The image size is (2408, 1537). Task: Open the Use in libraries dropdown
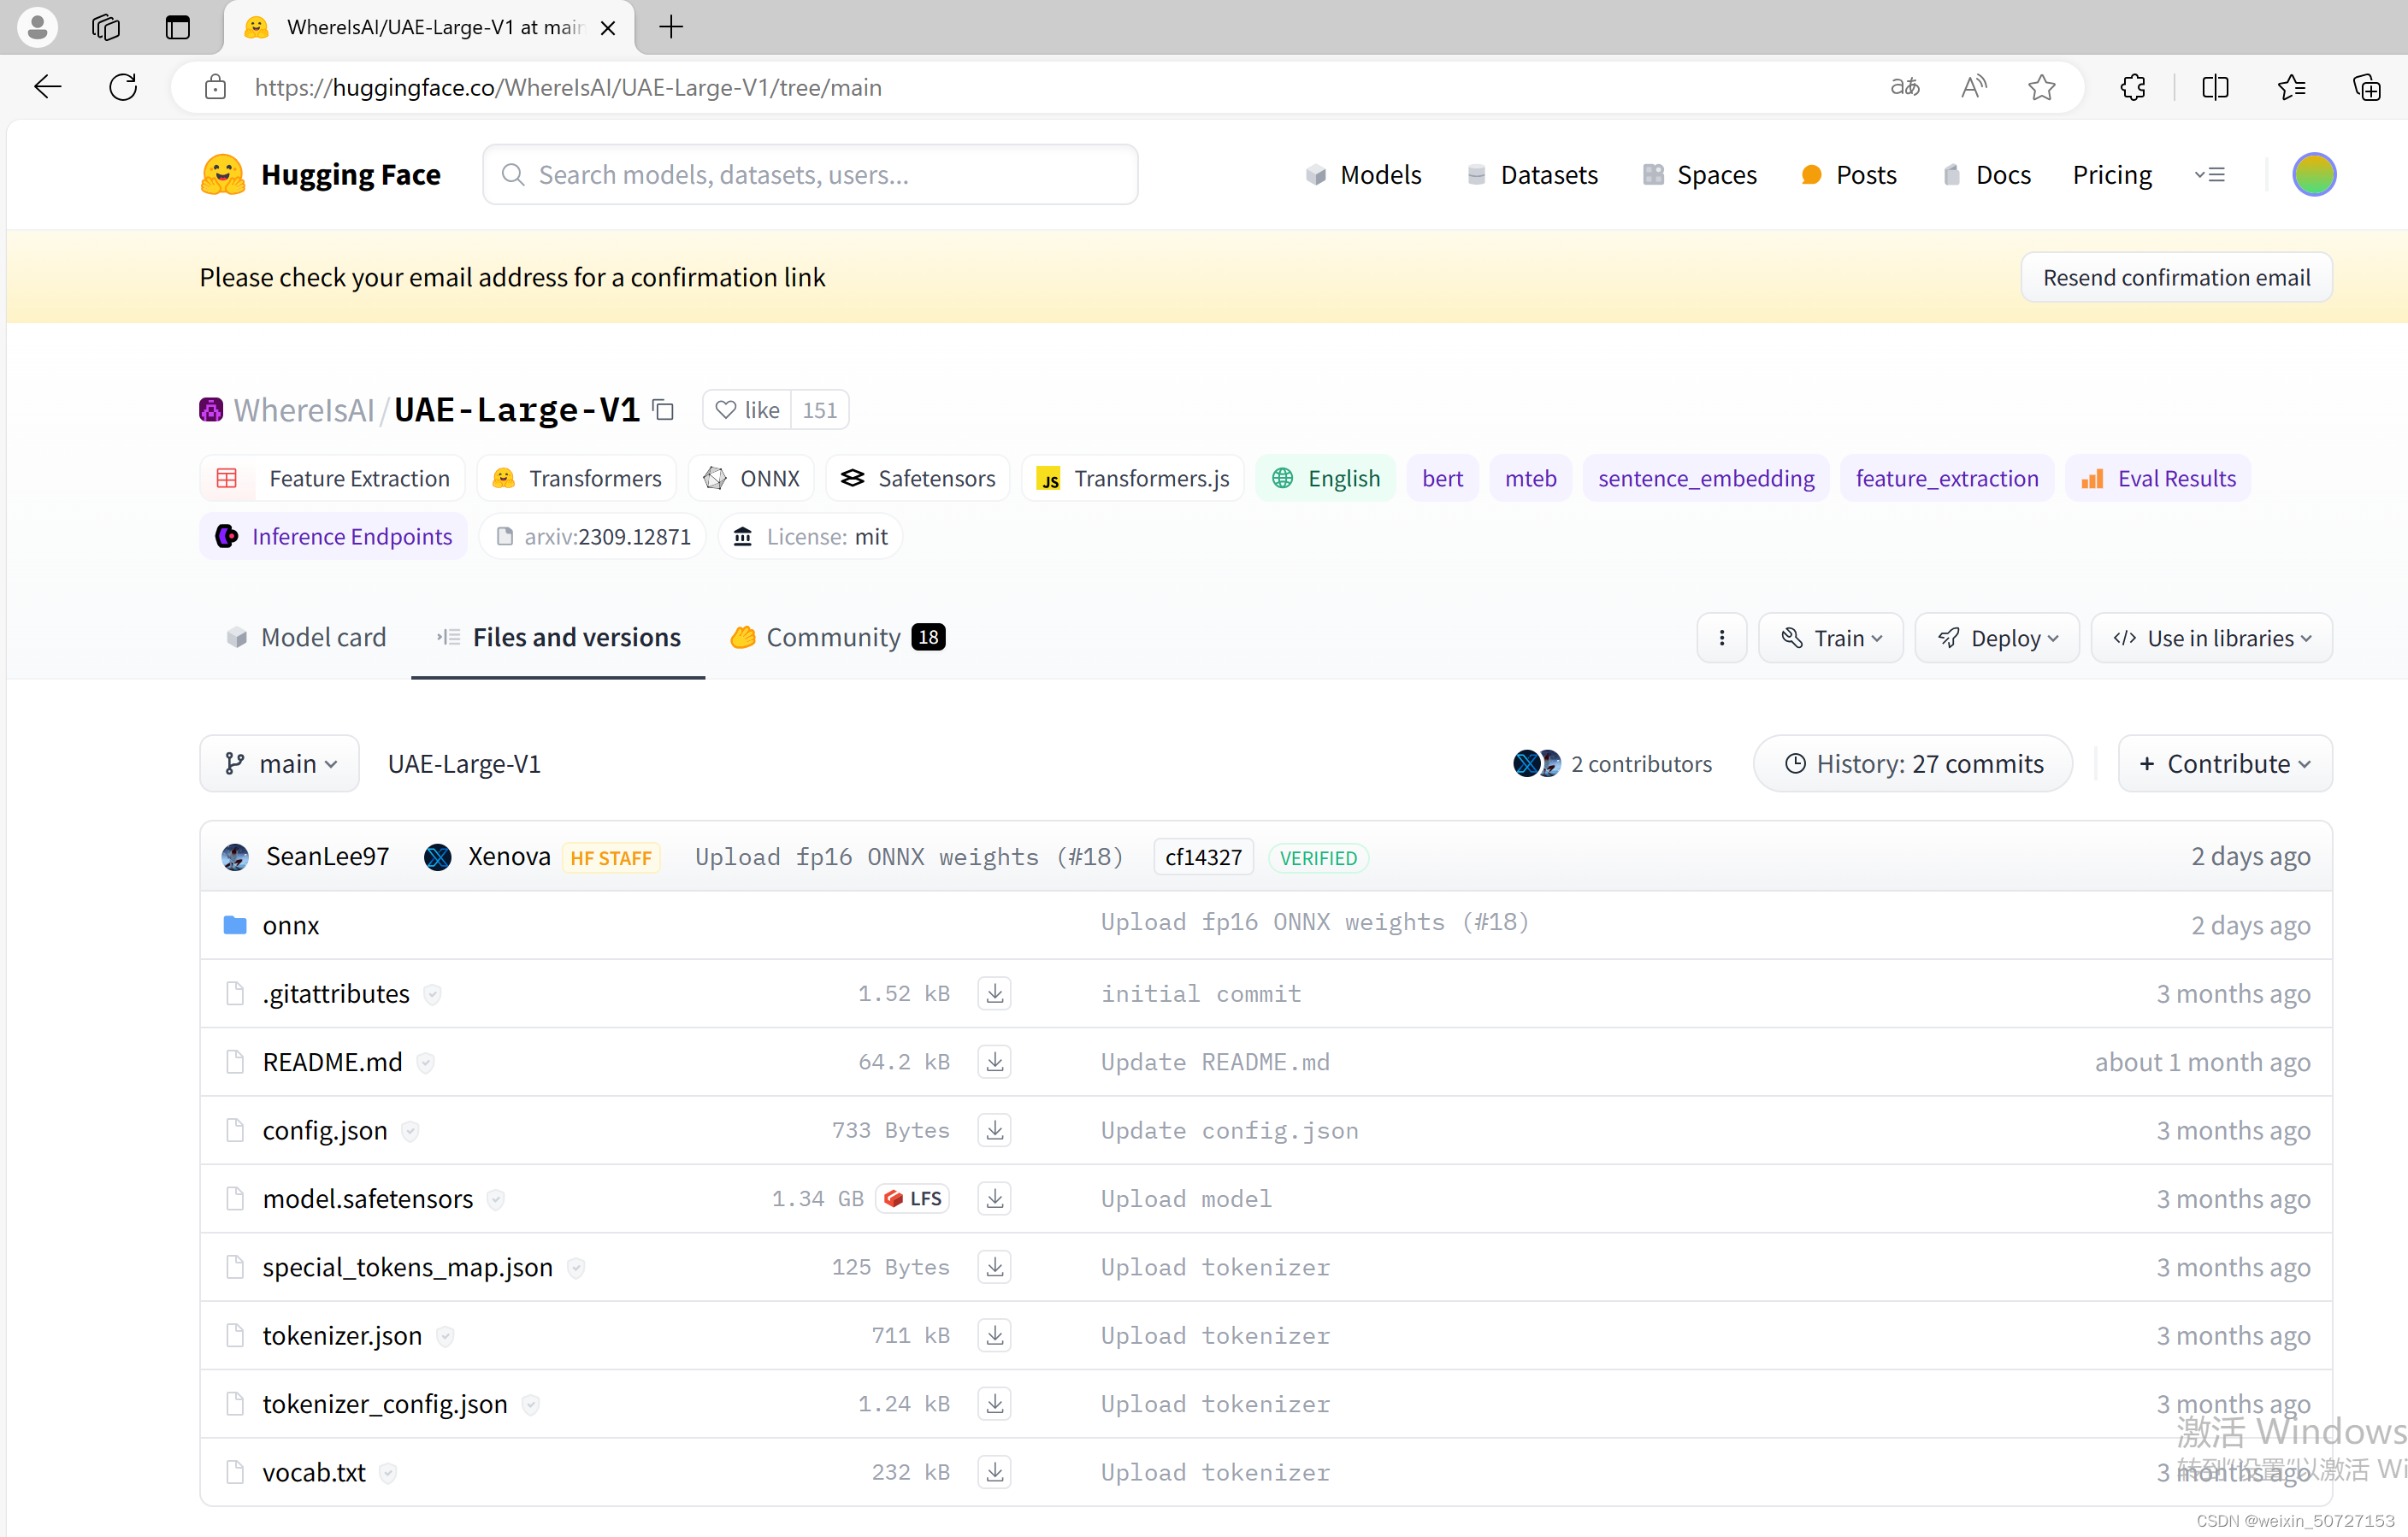[2211, 638]
